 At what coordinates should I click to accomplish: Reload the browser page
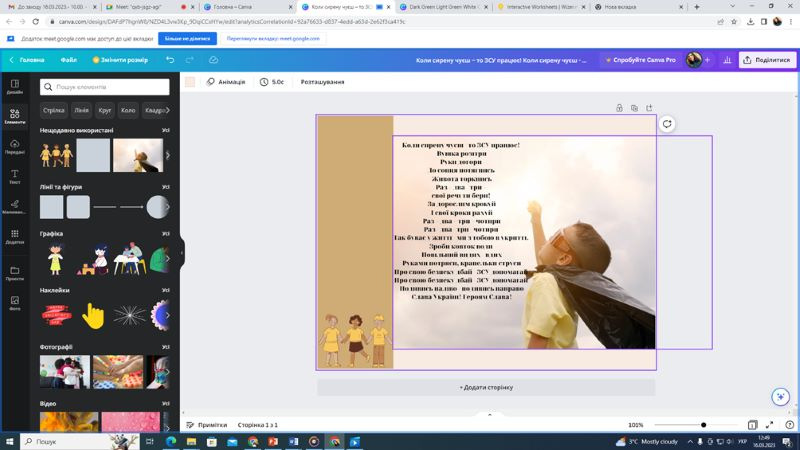pyautogui.click(x=35, y=21)
